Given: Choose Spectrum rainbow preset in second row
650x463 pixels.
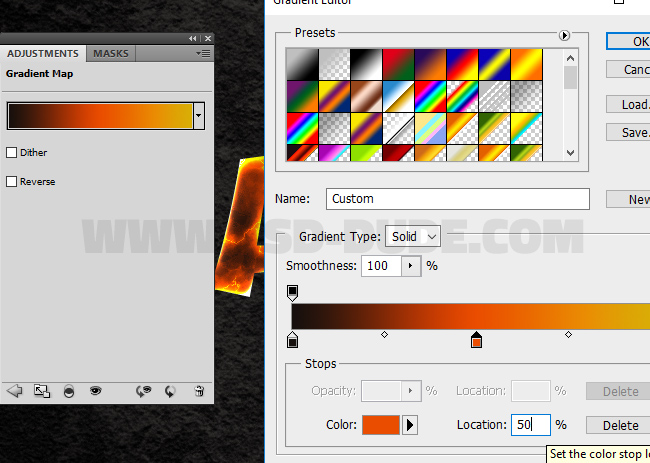Looking at the screenshot, I should tap(430, 96).
